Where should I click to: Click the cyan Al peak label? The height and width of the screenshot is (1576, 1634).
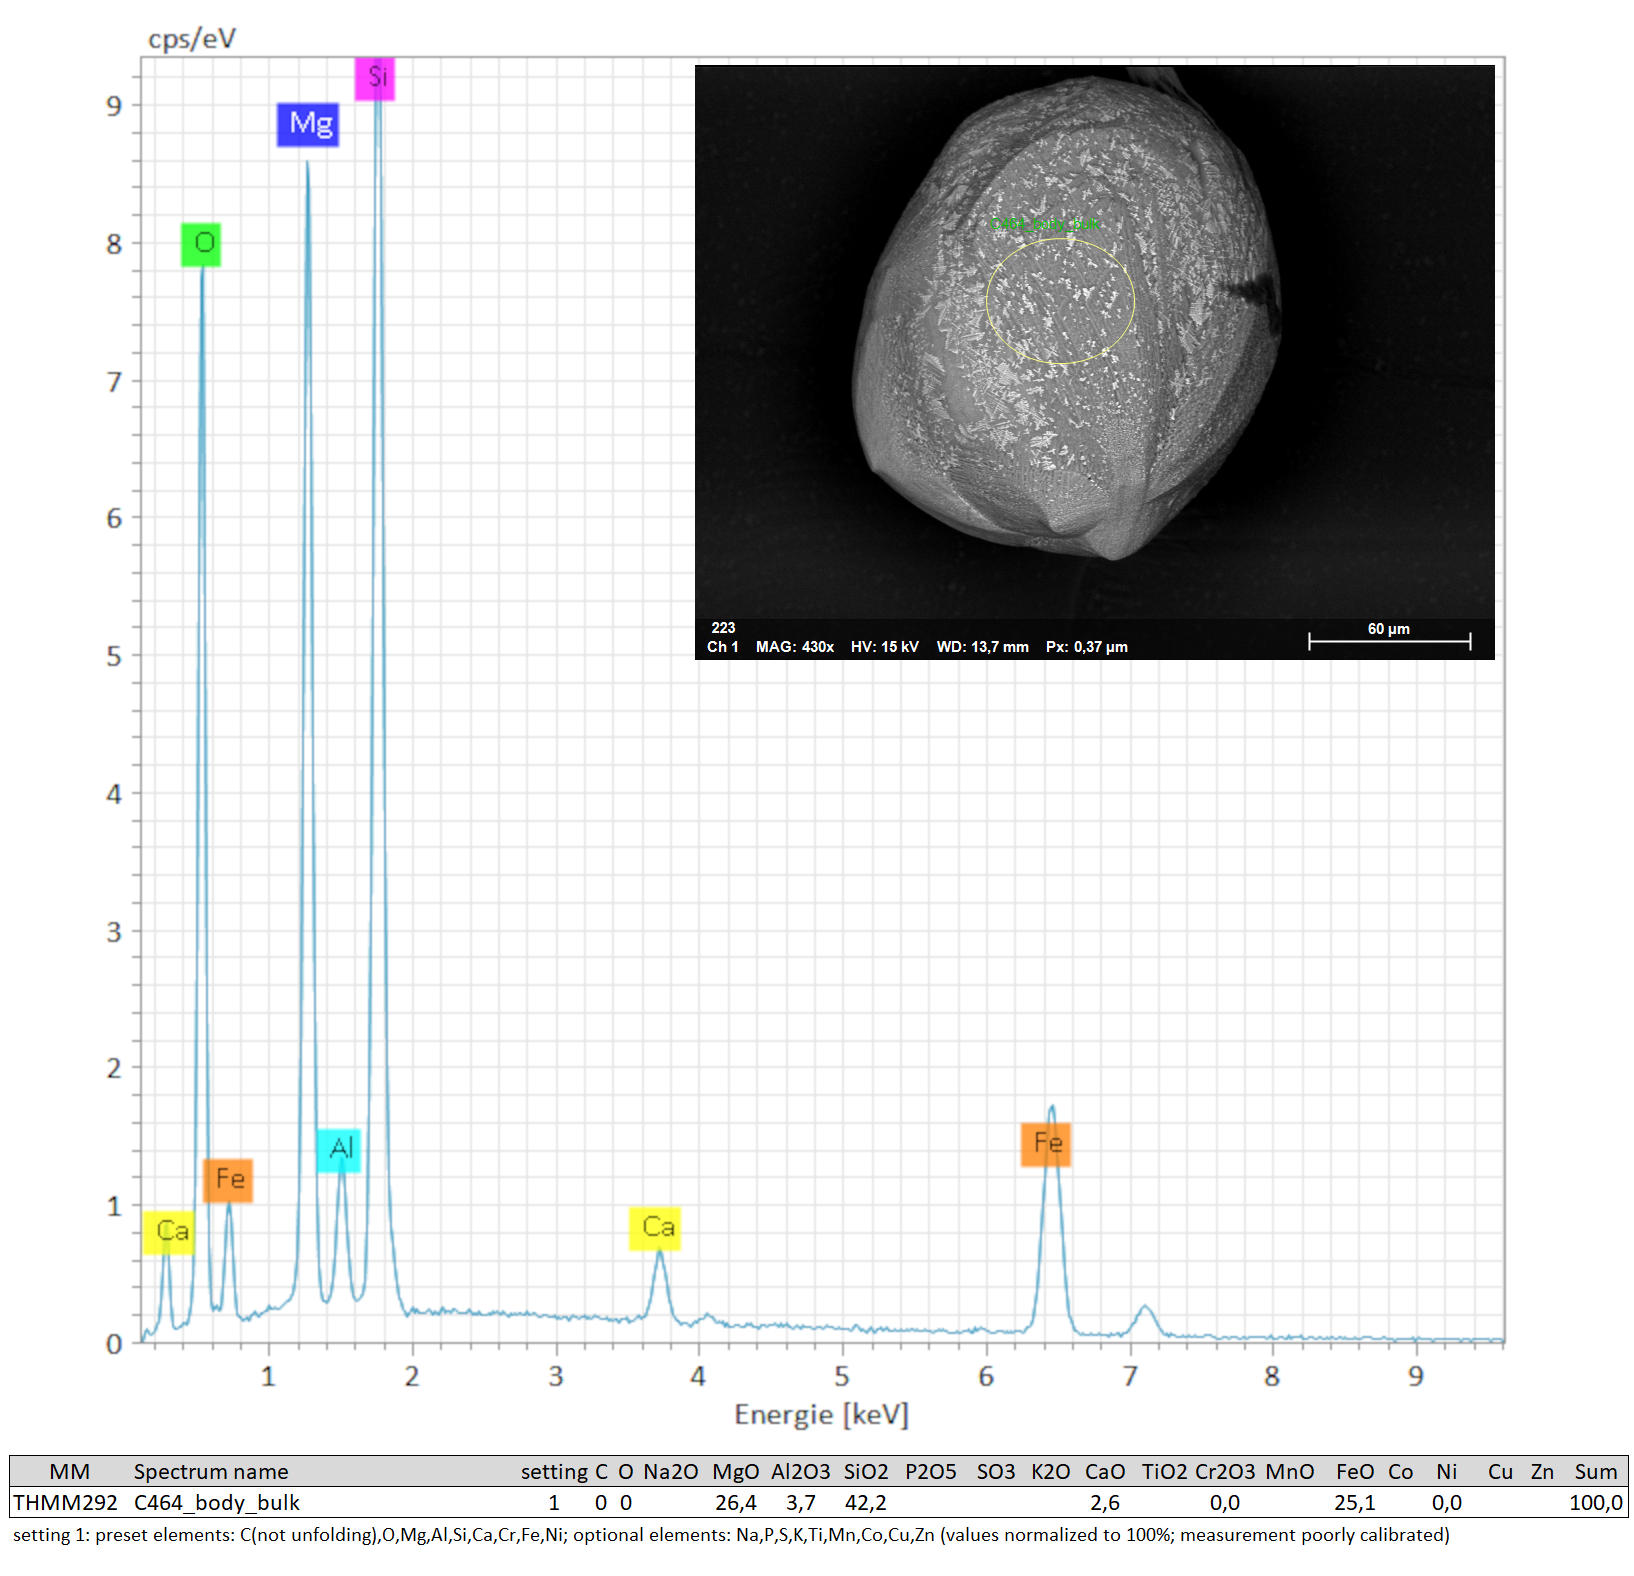point(339,1149)
